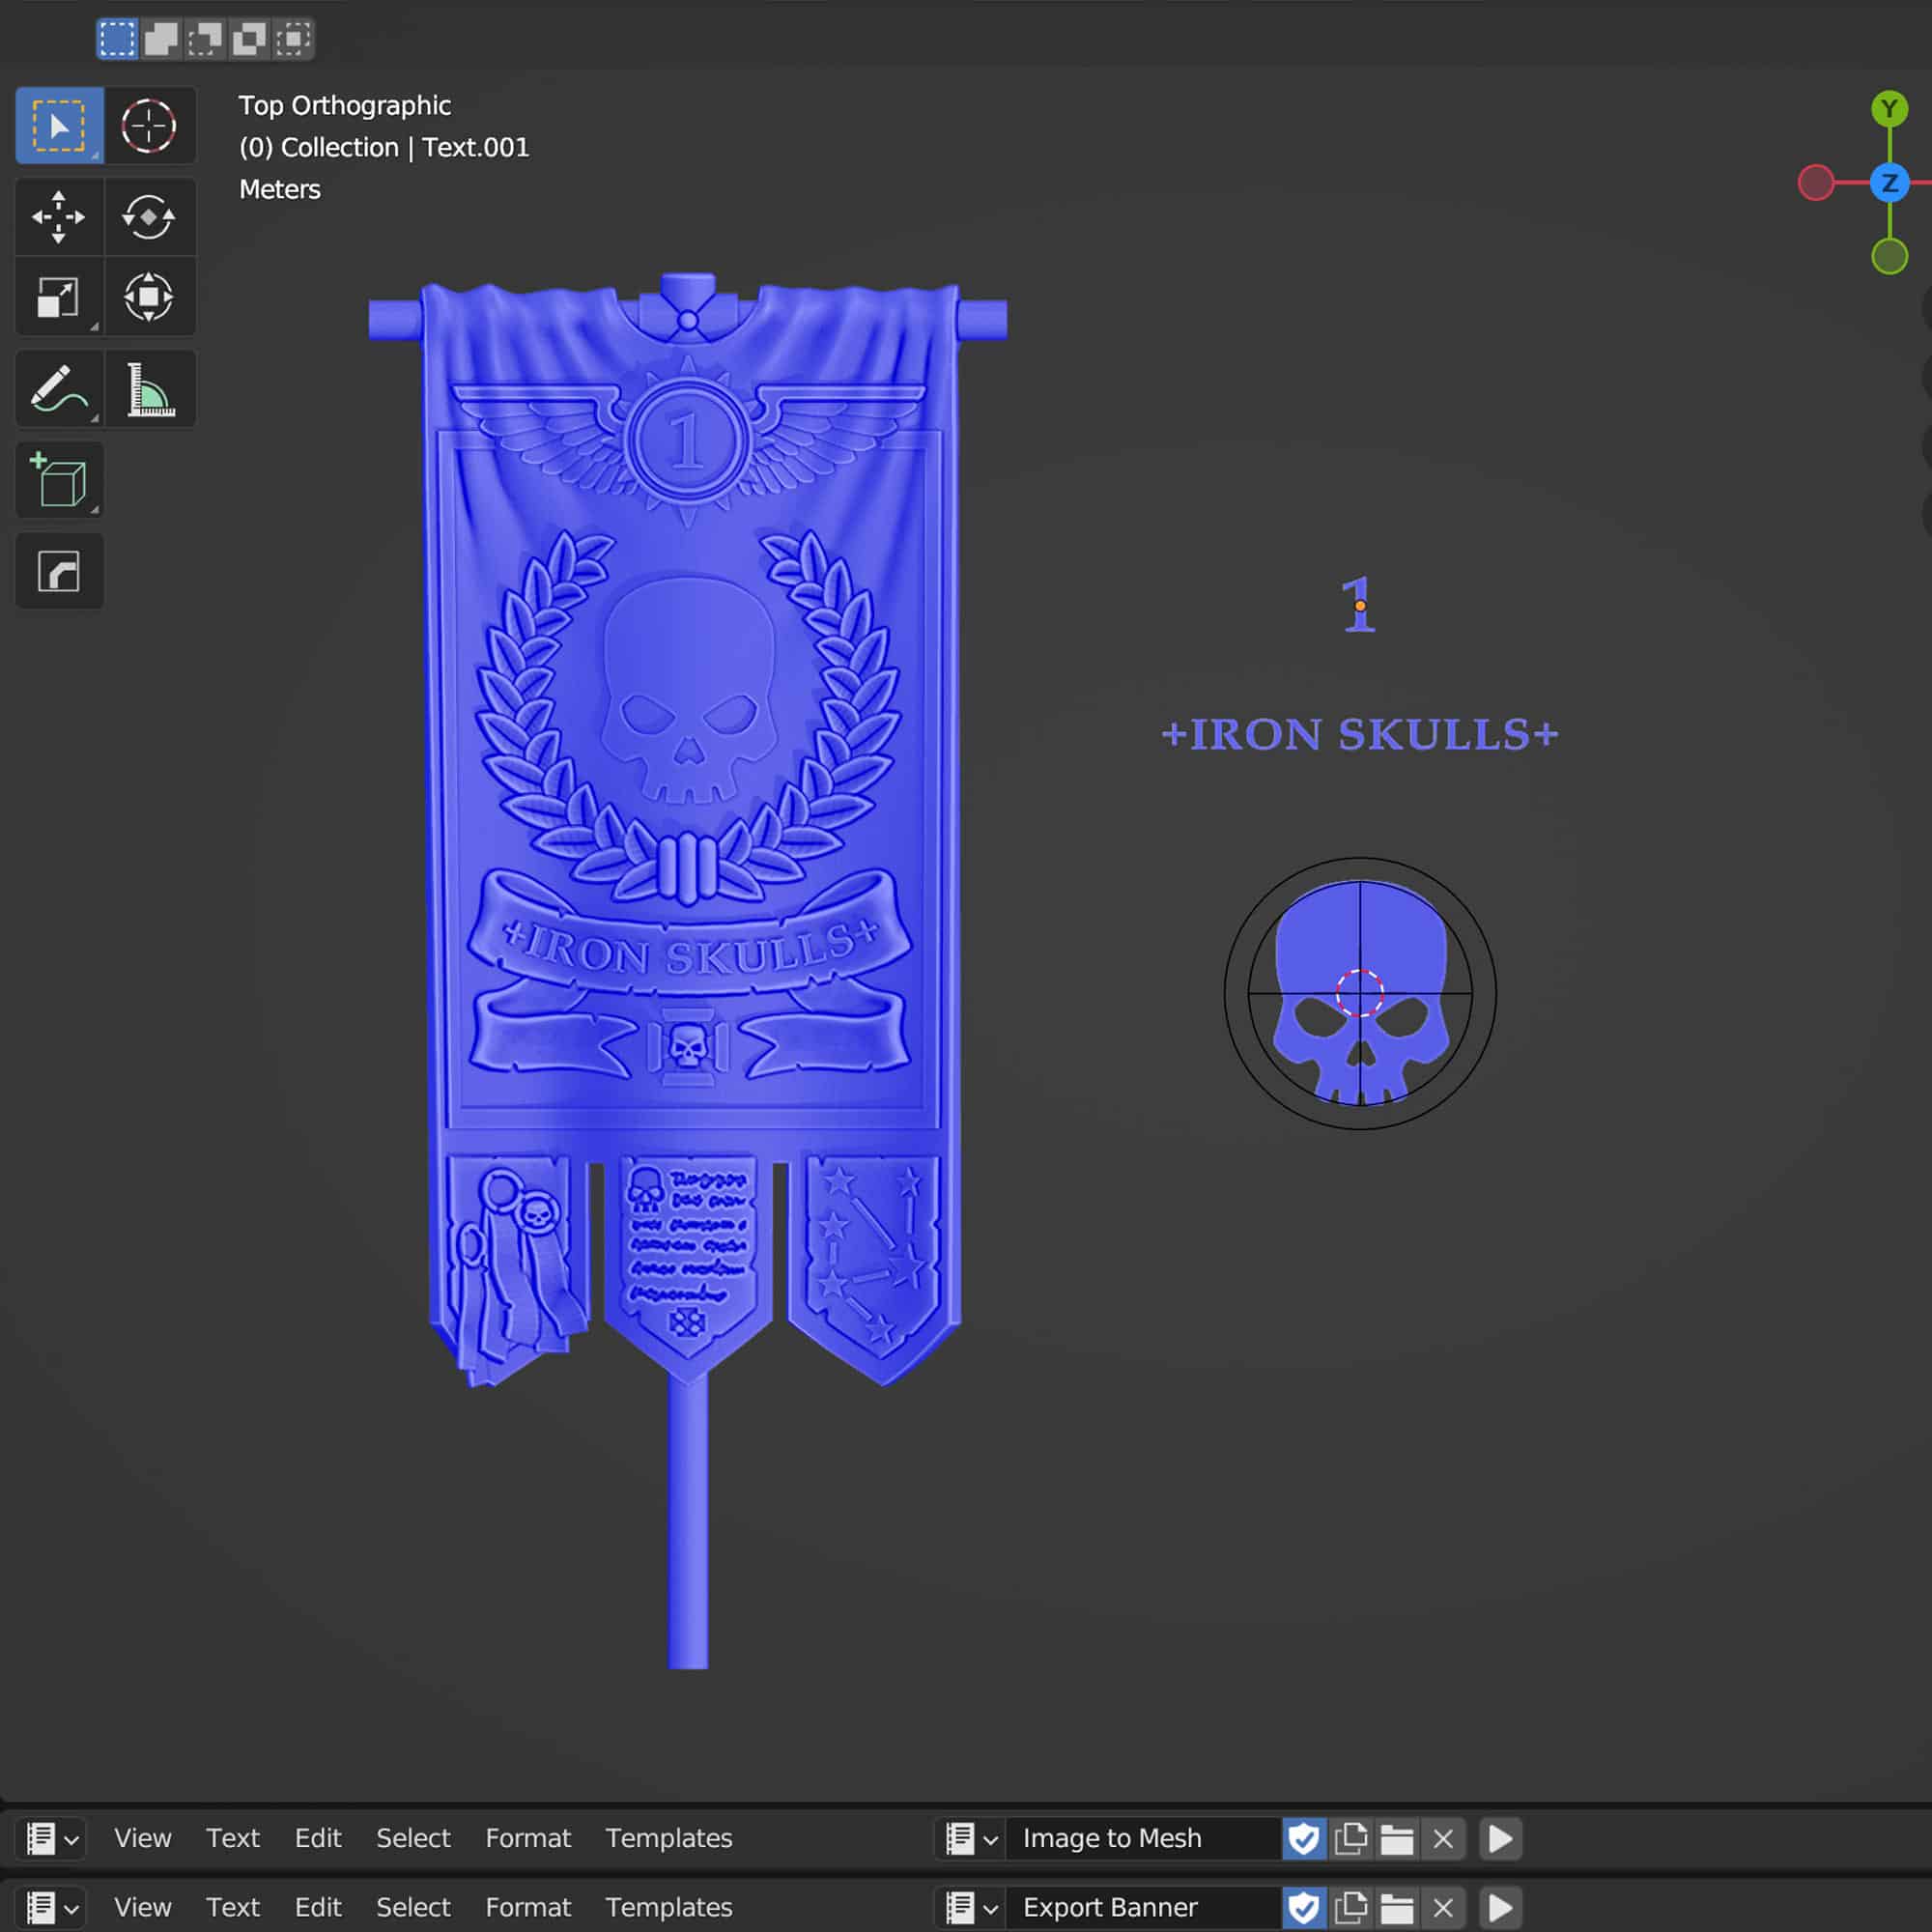Viewport: 1932px width, 1932px height.
Task: Select the +IRON SKULLS+ text object
Action: [x=1359, y=734]
